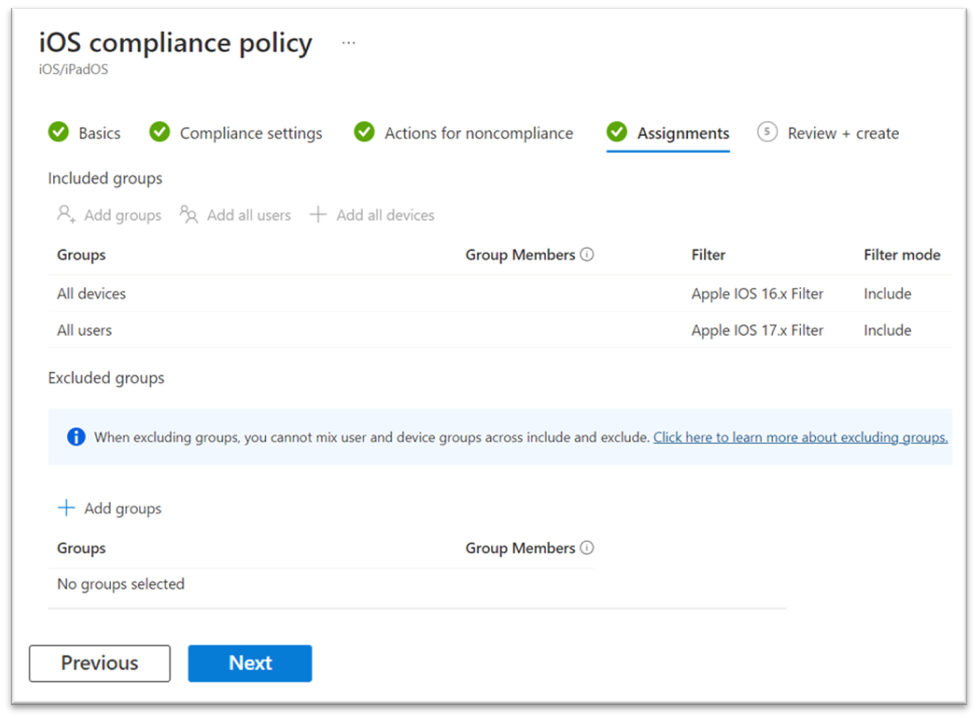Go to the Basics tab

click(x=99, y=133)
